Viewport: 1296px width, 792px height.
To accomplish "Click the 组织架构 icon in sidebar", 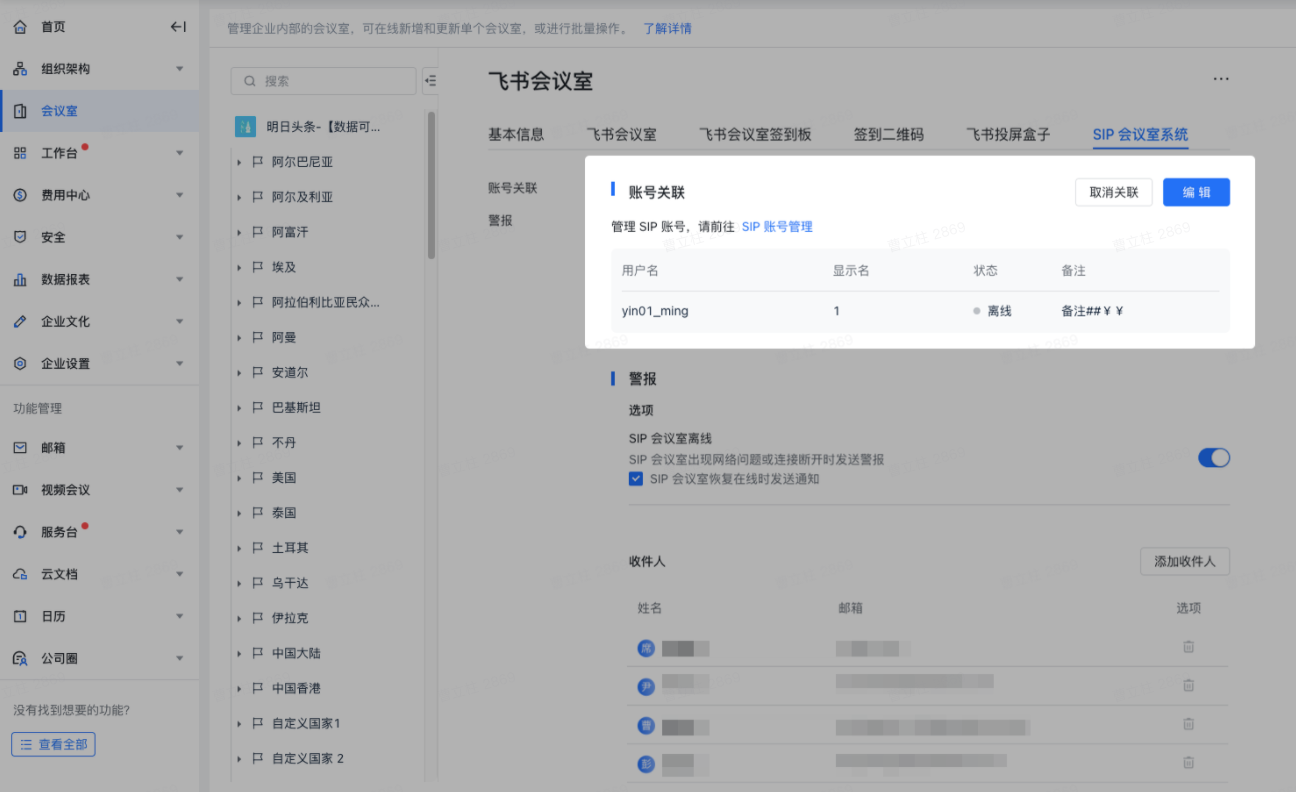I will click(x=20, y=69).
